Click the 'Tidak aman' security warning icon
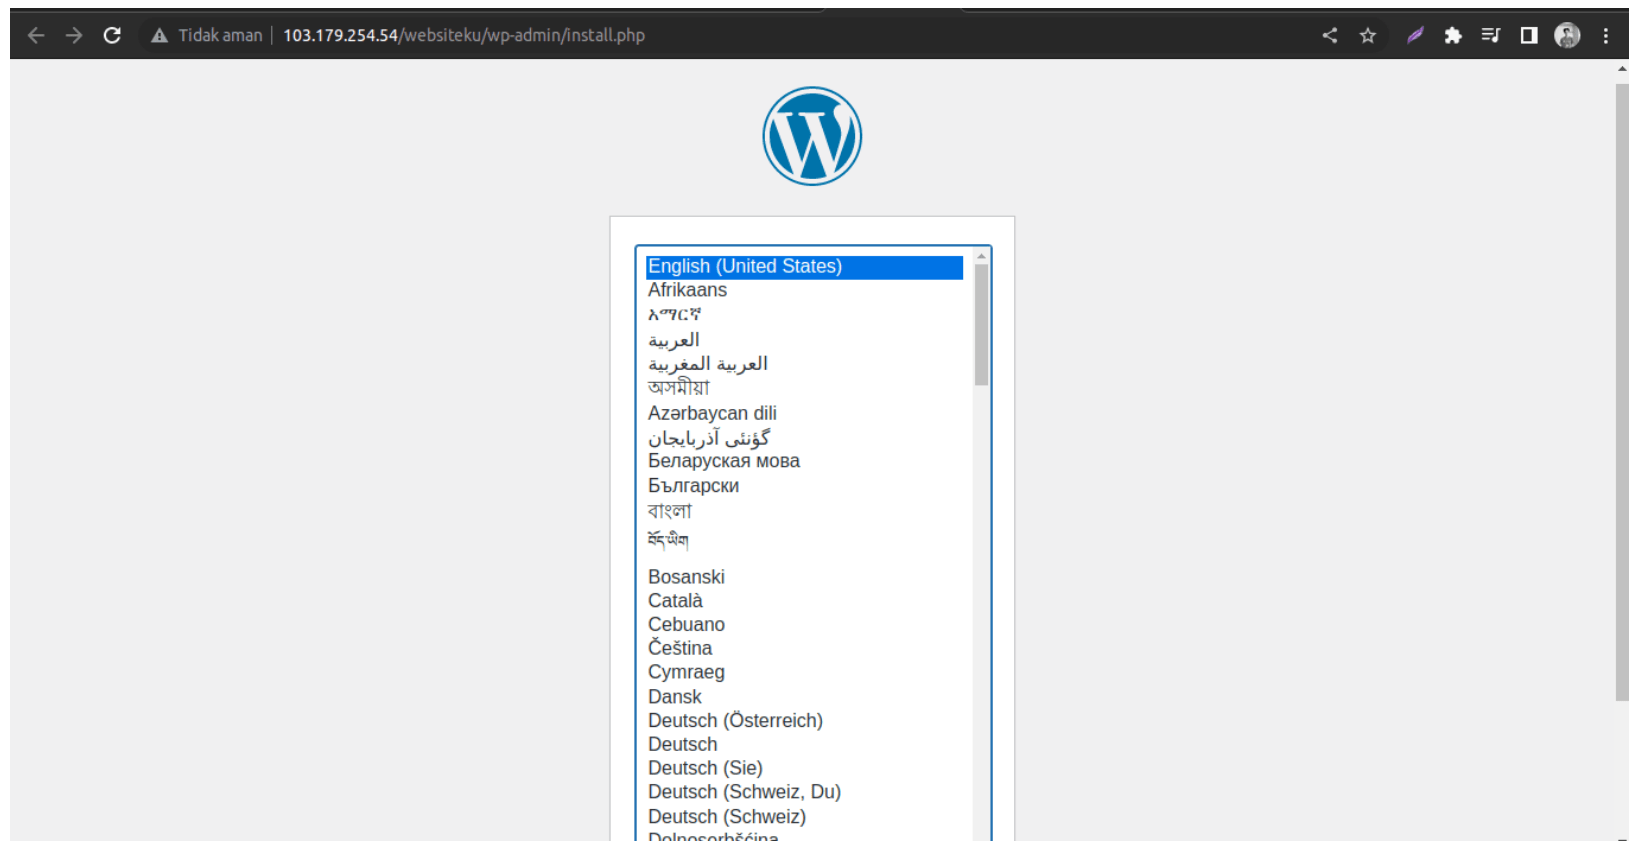This screenshot has width=1639, height=857. (159, 36)
